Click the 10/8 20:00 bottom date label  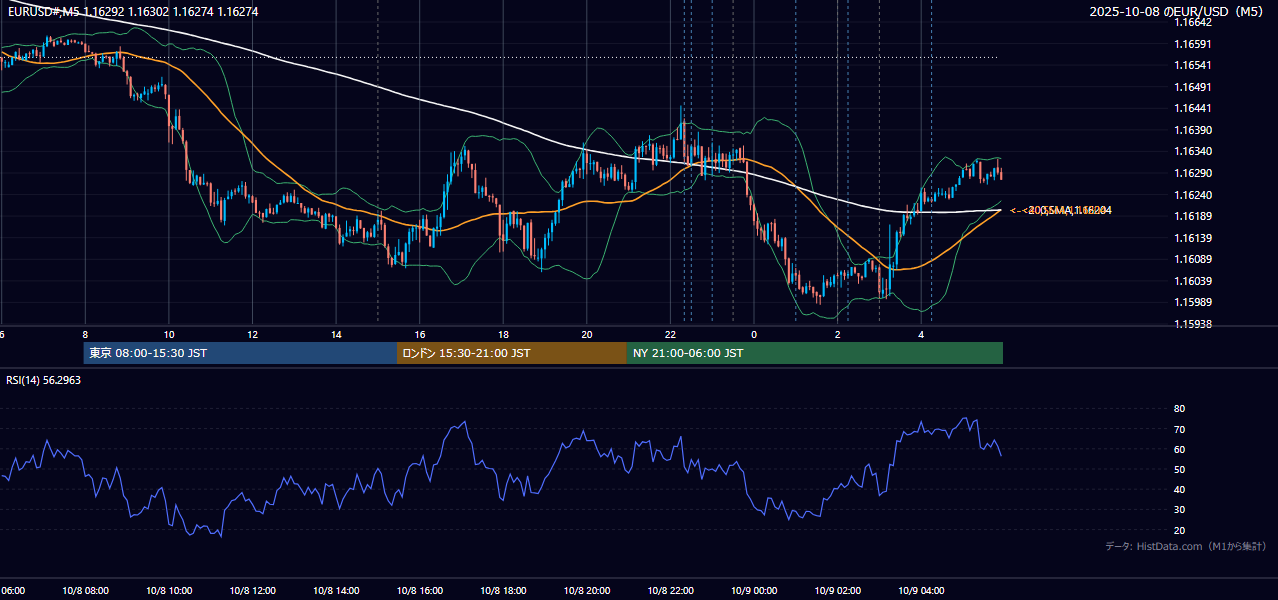(x=587, y=591)
